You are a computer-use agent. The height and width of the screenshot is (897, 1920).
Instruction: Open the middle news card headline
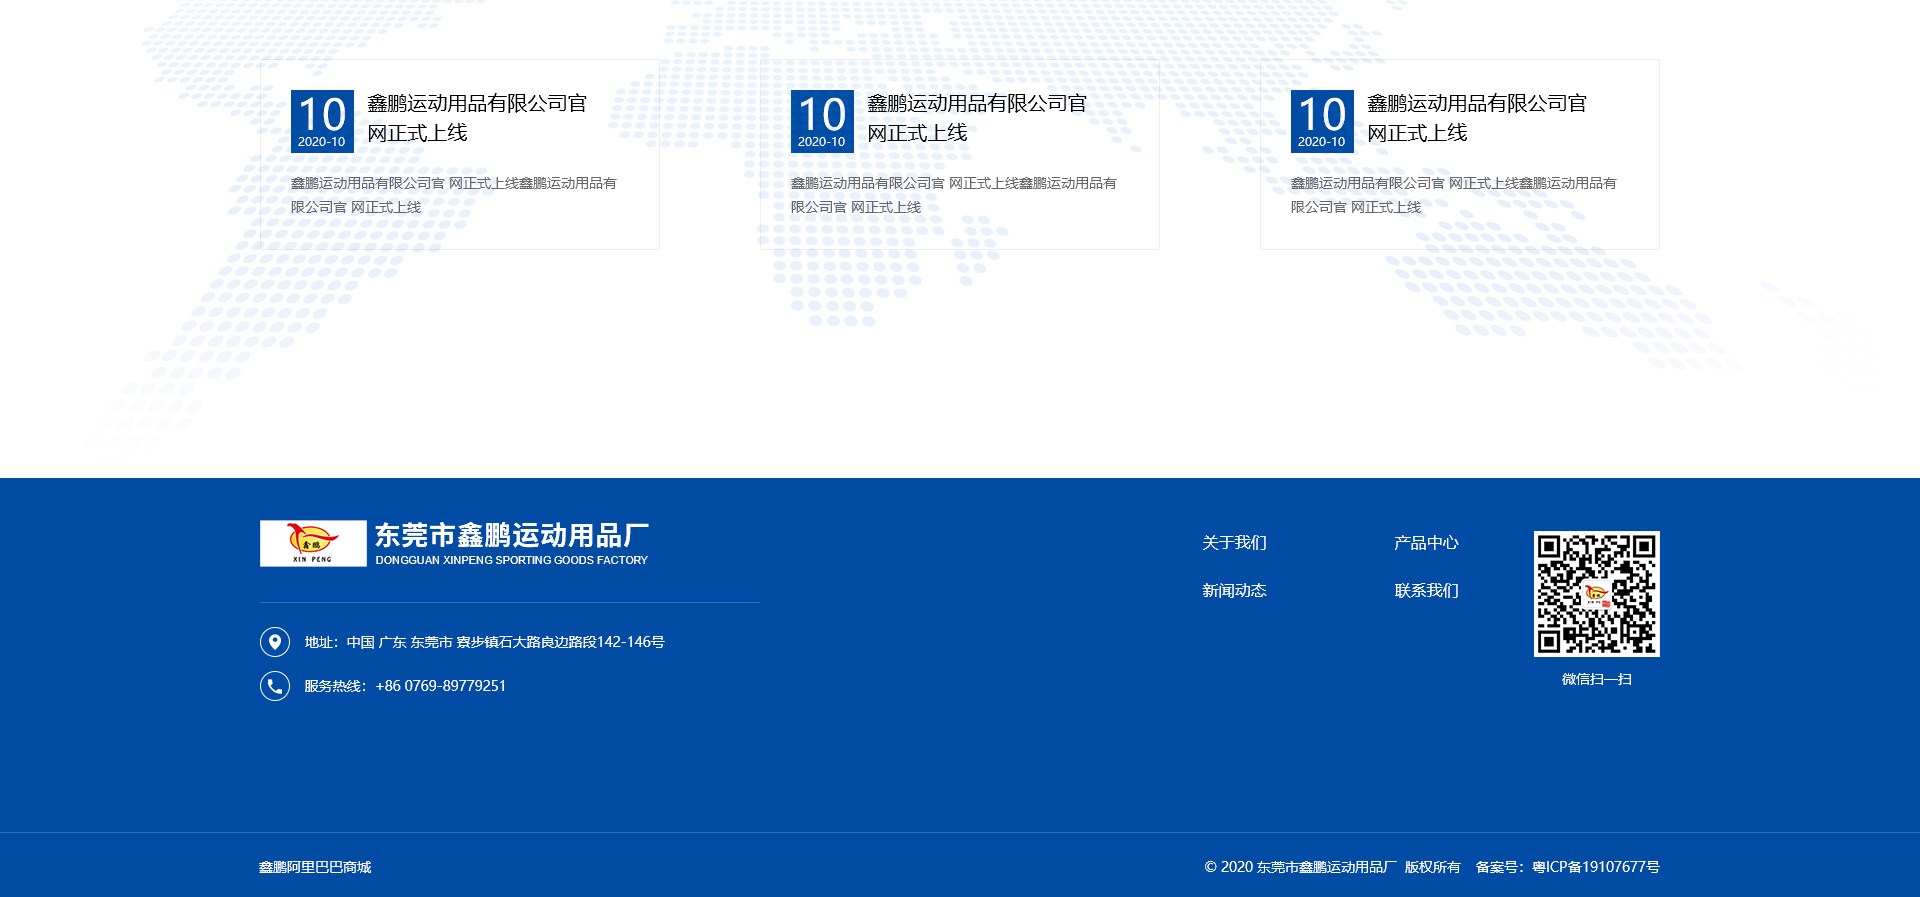click(977, 118)
